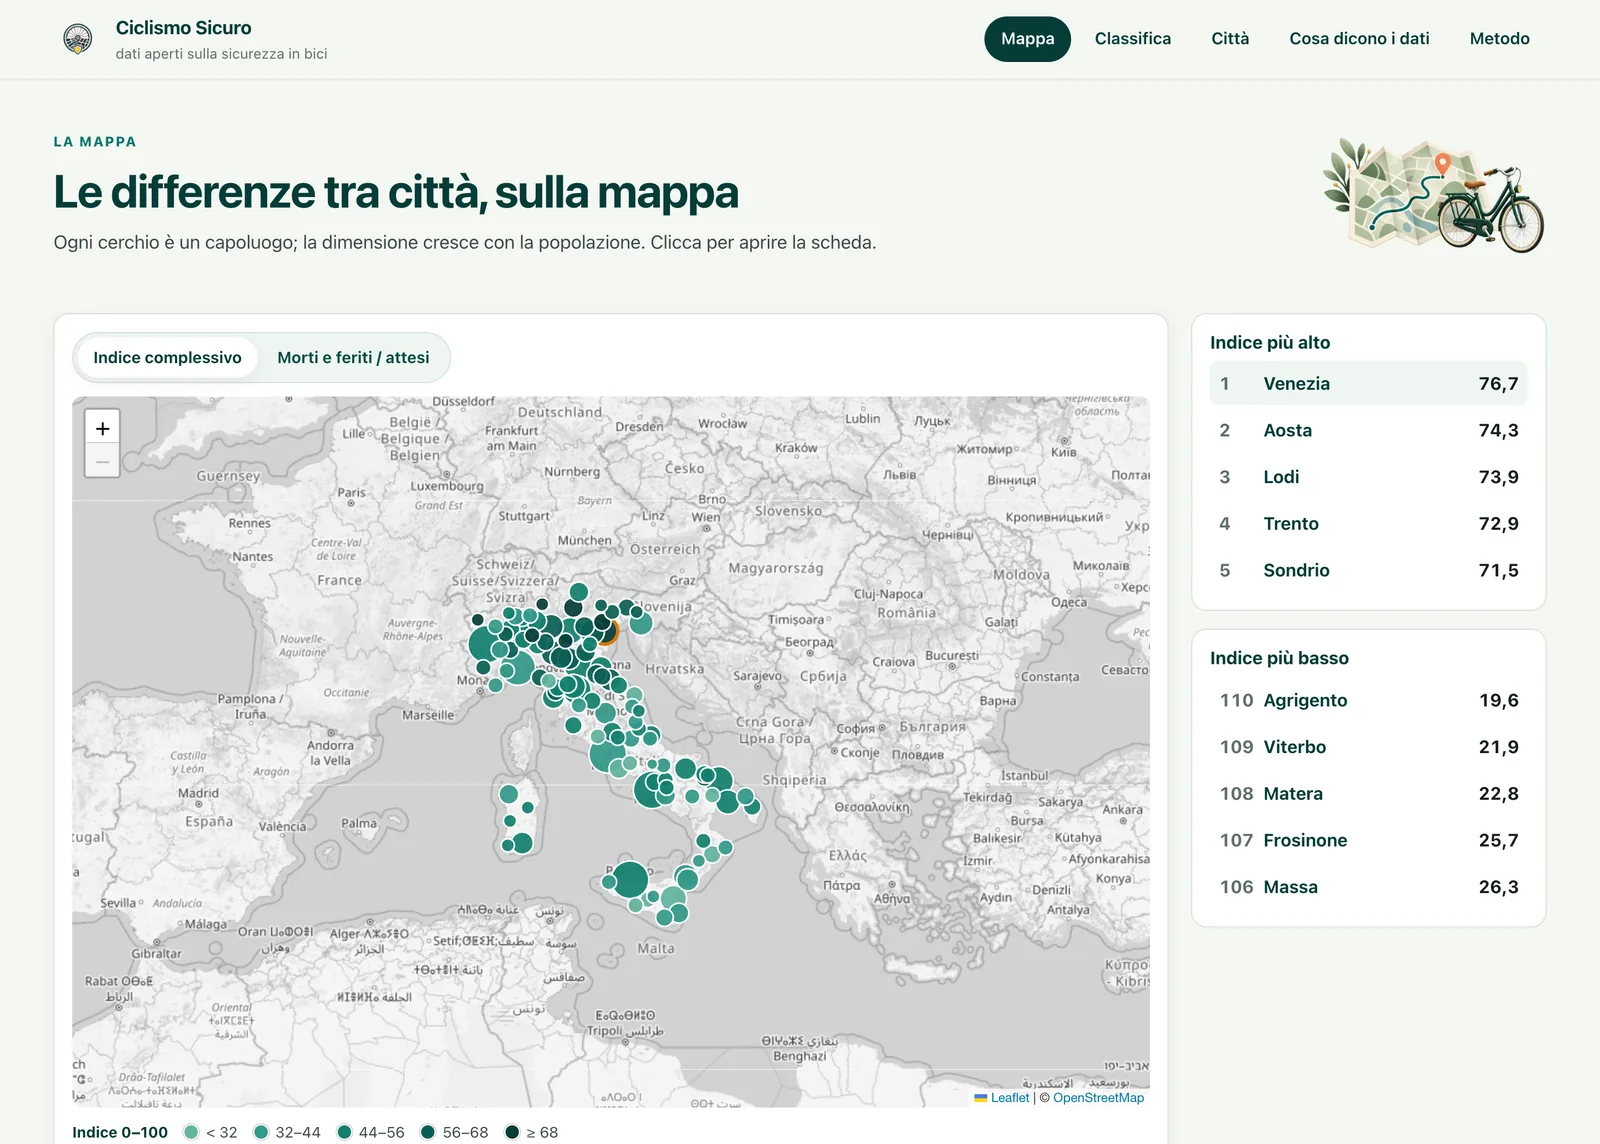
Task: Click the 'Indice 0–100' legend label
Action: coord(120,1132)
